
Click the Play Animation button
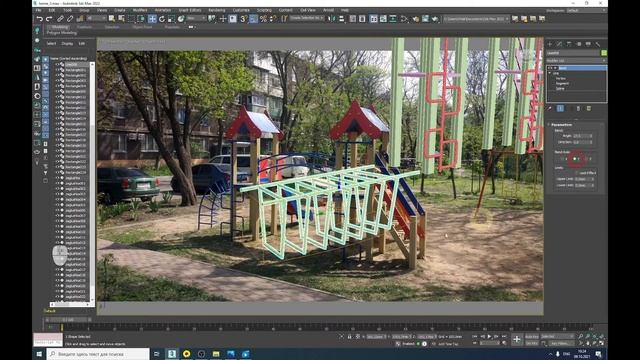(489, 337)
